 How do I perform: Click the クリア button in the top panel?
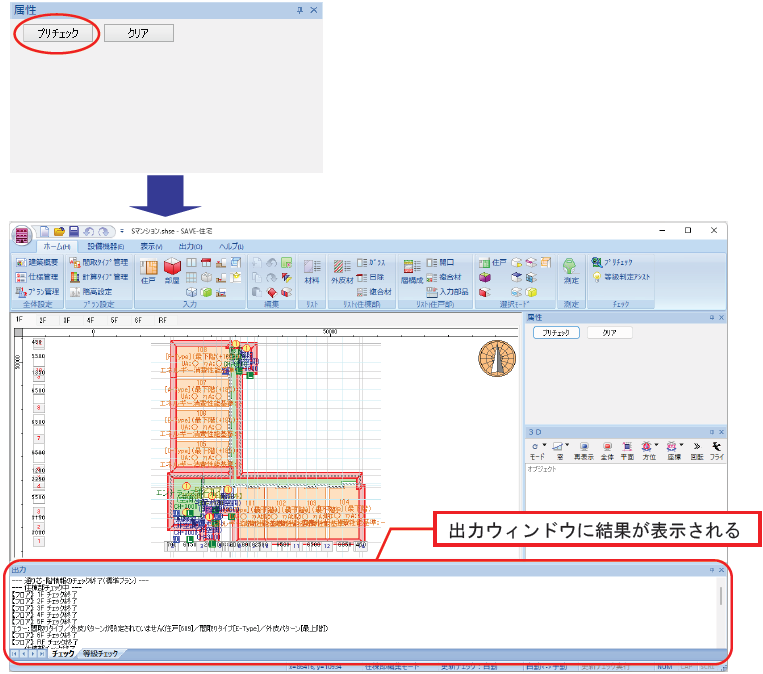tap(139, 33)
